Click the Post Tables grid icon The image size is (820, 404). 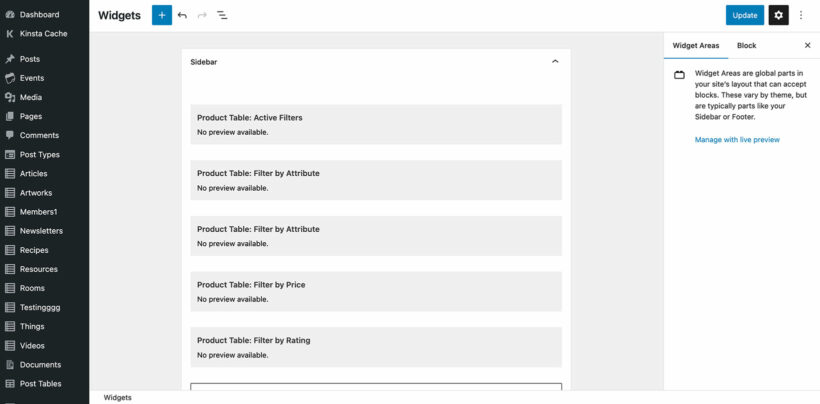click(9, 384)
